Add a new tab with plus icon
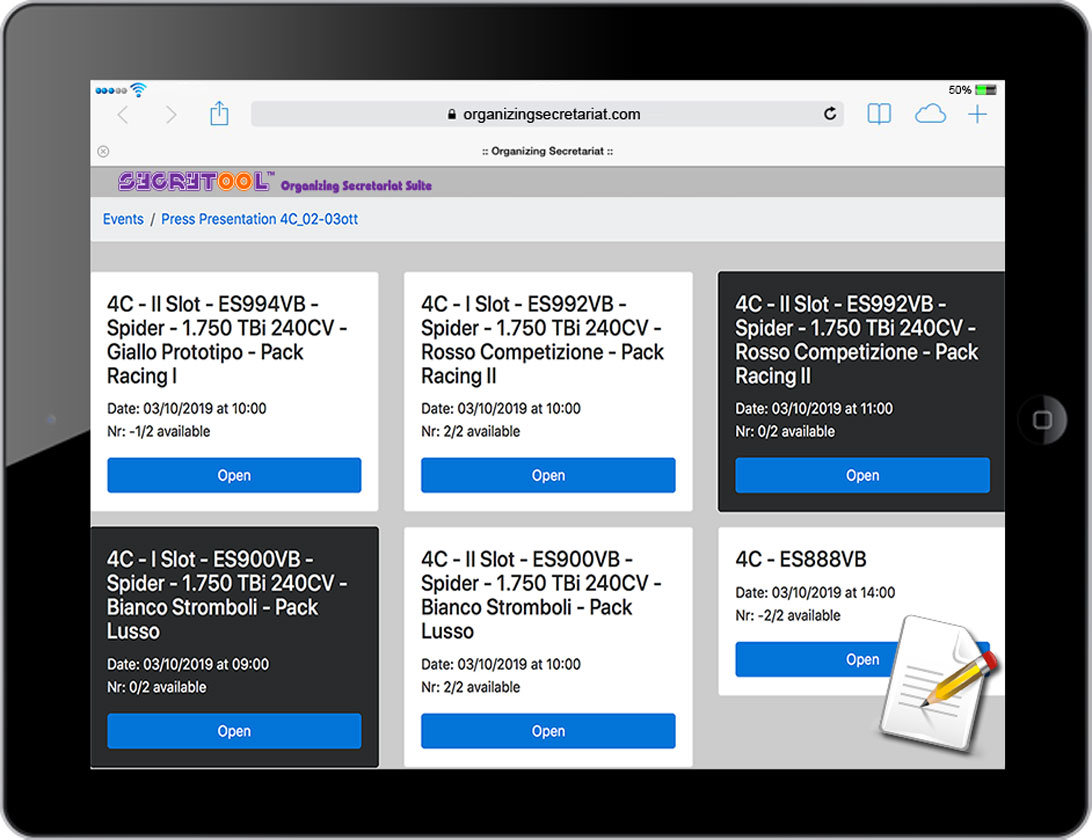The height and width of the screenshot is (840, 1092). (978, 114)
